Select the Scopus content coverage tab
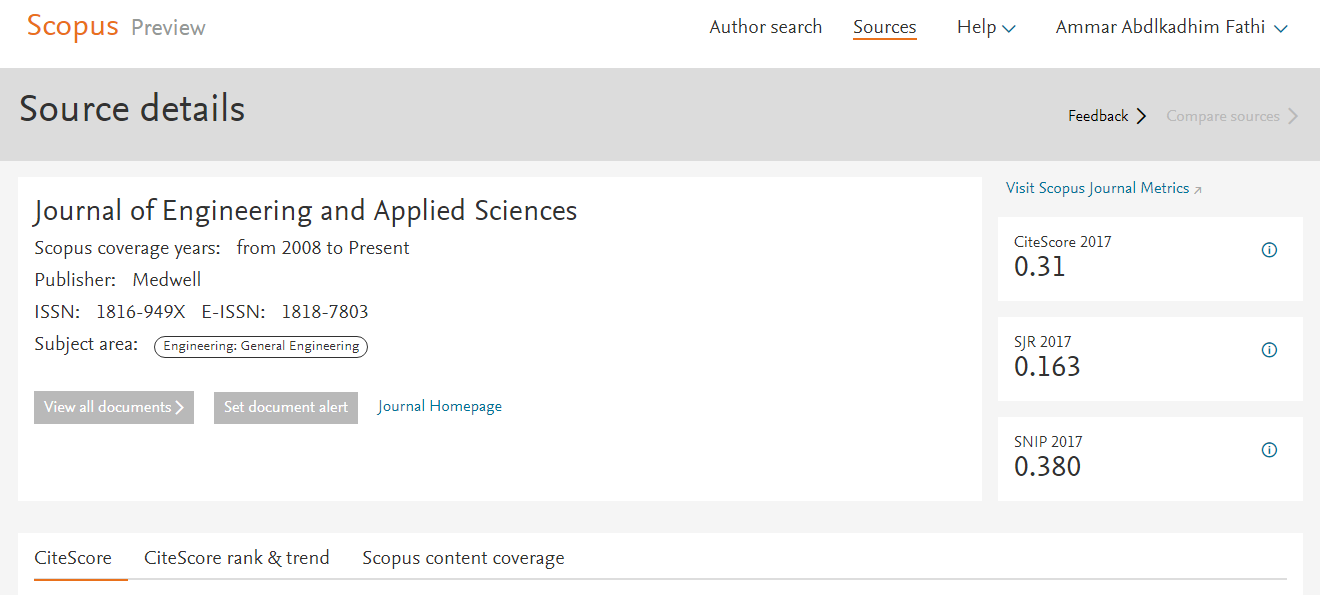The height and width of the screenshot is (595, 1320). click(x=463, y=558)
